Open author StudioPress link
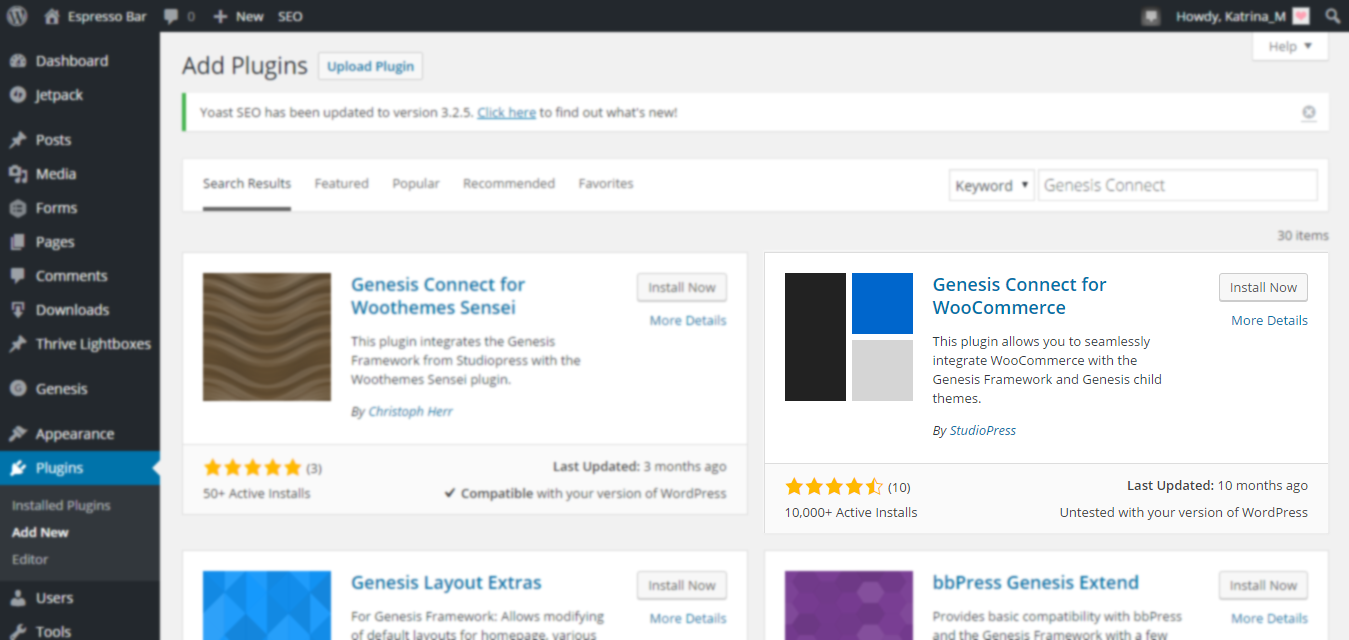1349x640 pixels. tap(983, 431)
